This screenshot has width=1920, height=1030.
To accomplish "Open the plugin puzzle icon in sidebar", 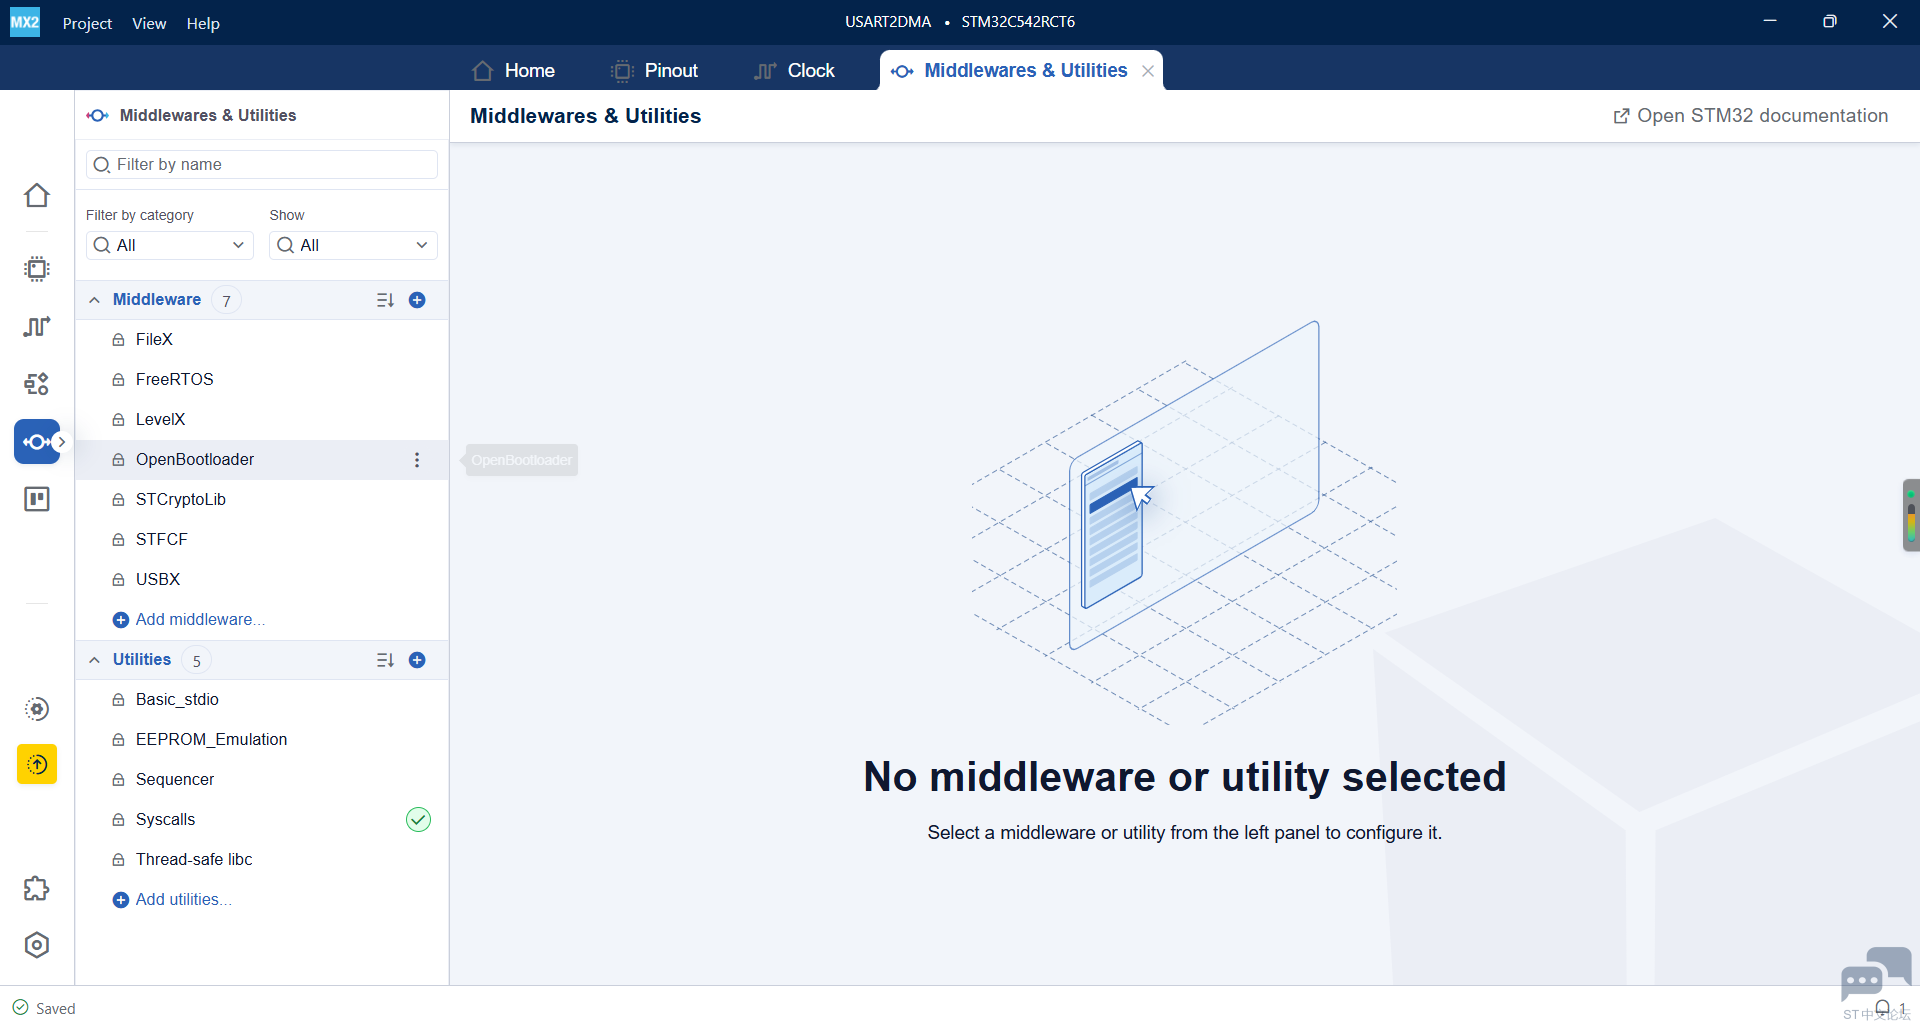I will click(x=37, y=888).
